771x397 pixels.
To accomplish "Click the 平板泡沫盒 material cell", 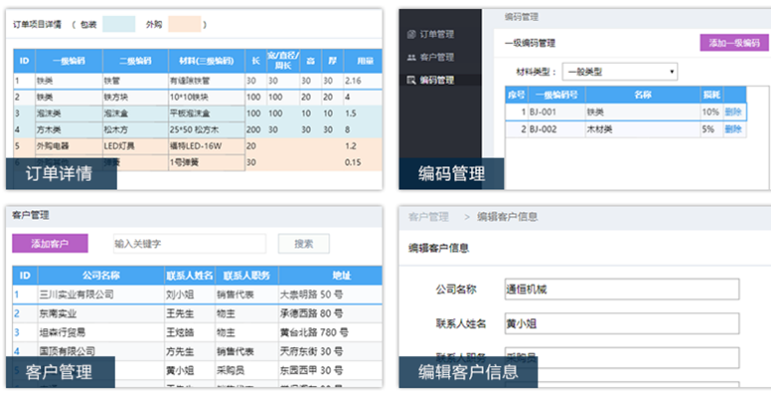I will coord(207,114).
